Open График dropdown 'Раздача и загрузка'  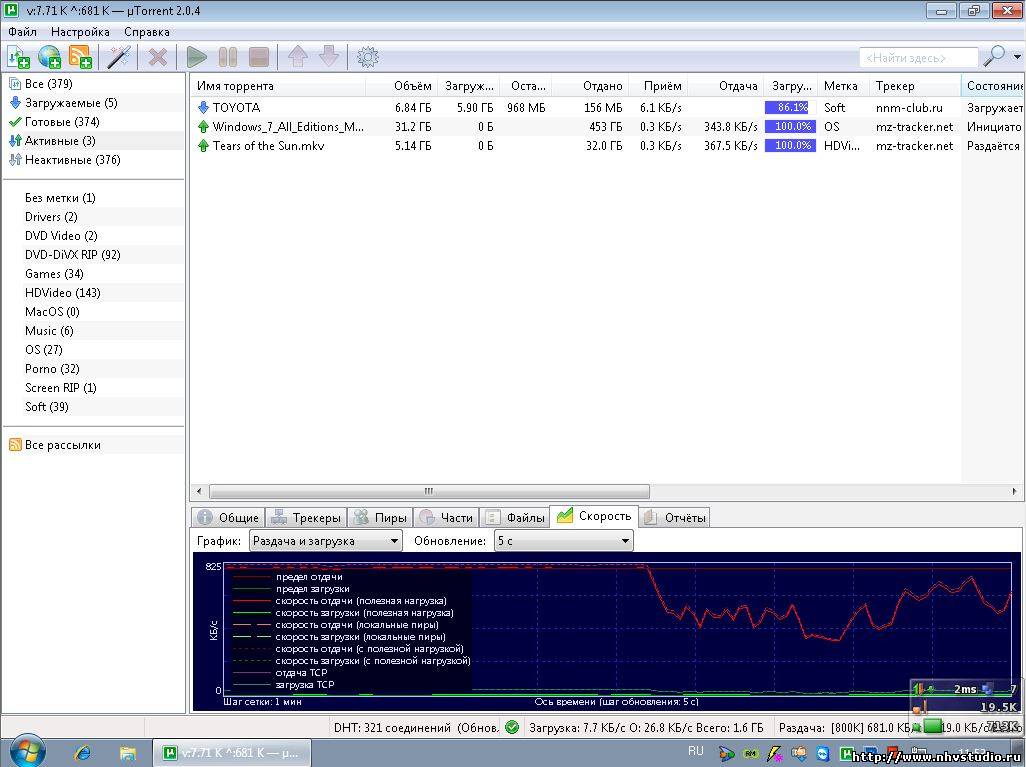tap(326, 541)
